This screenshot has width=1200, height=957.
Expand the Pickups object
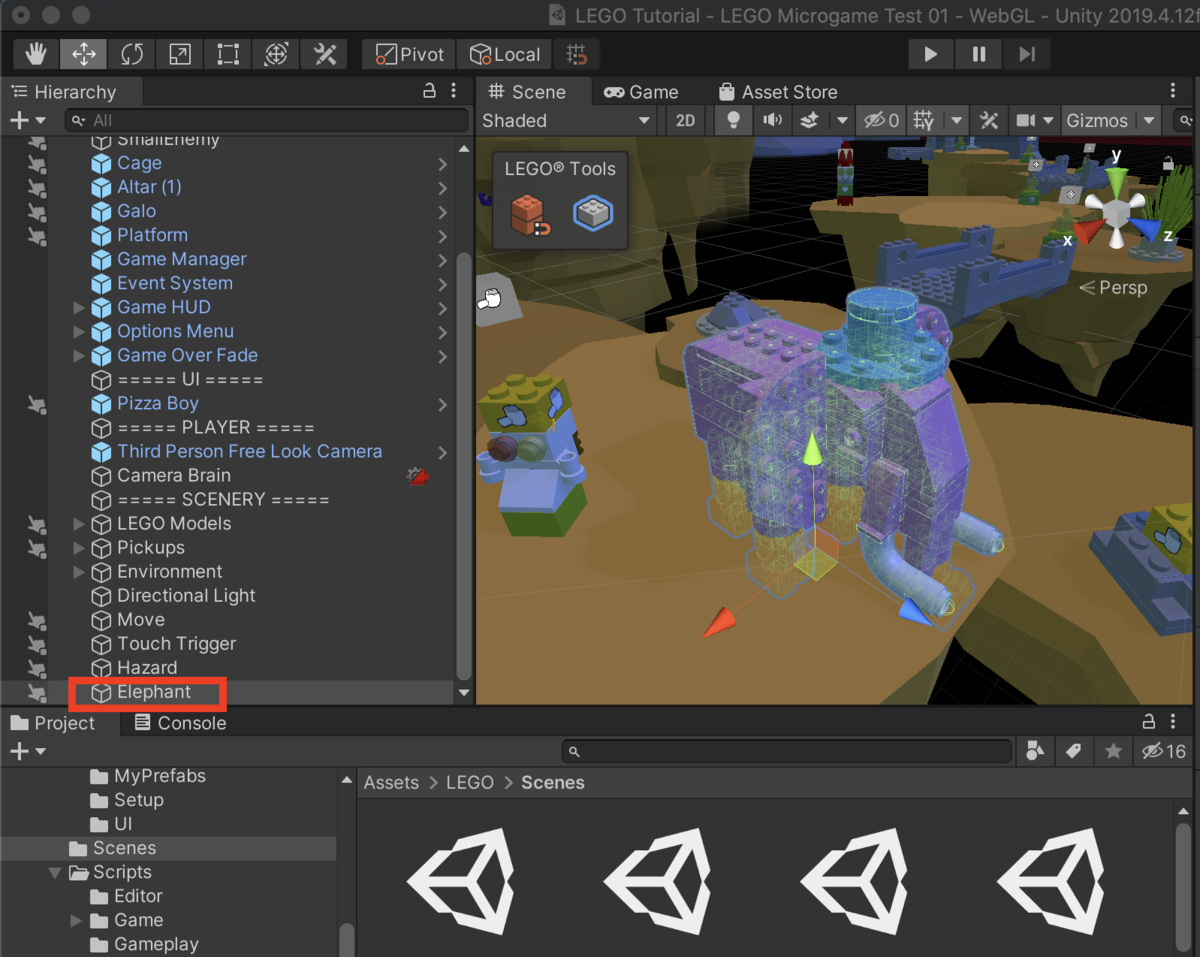79,547
